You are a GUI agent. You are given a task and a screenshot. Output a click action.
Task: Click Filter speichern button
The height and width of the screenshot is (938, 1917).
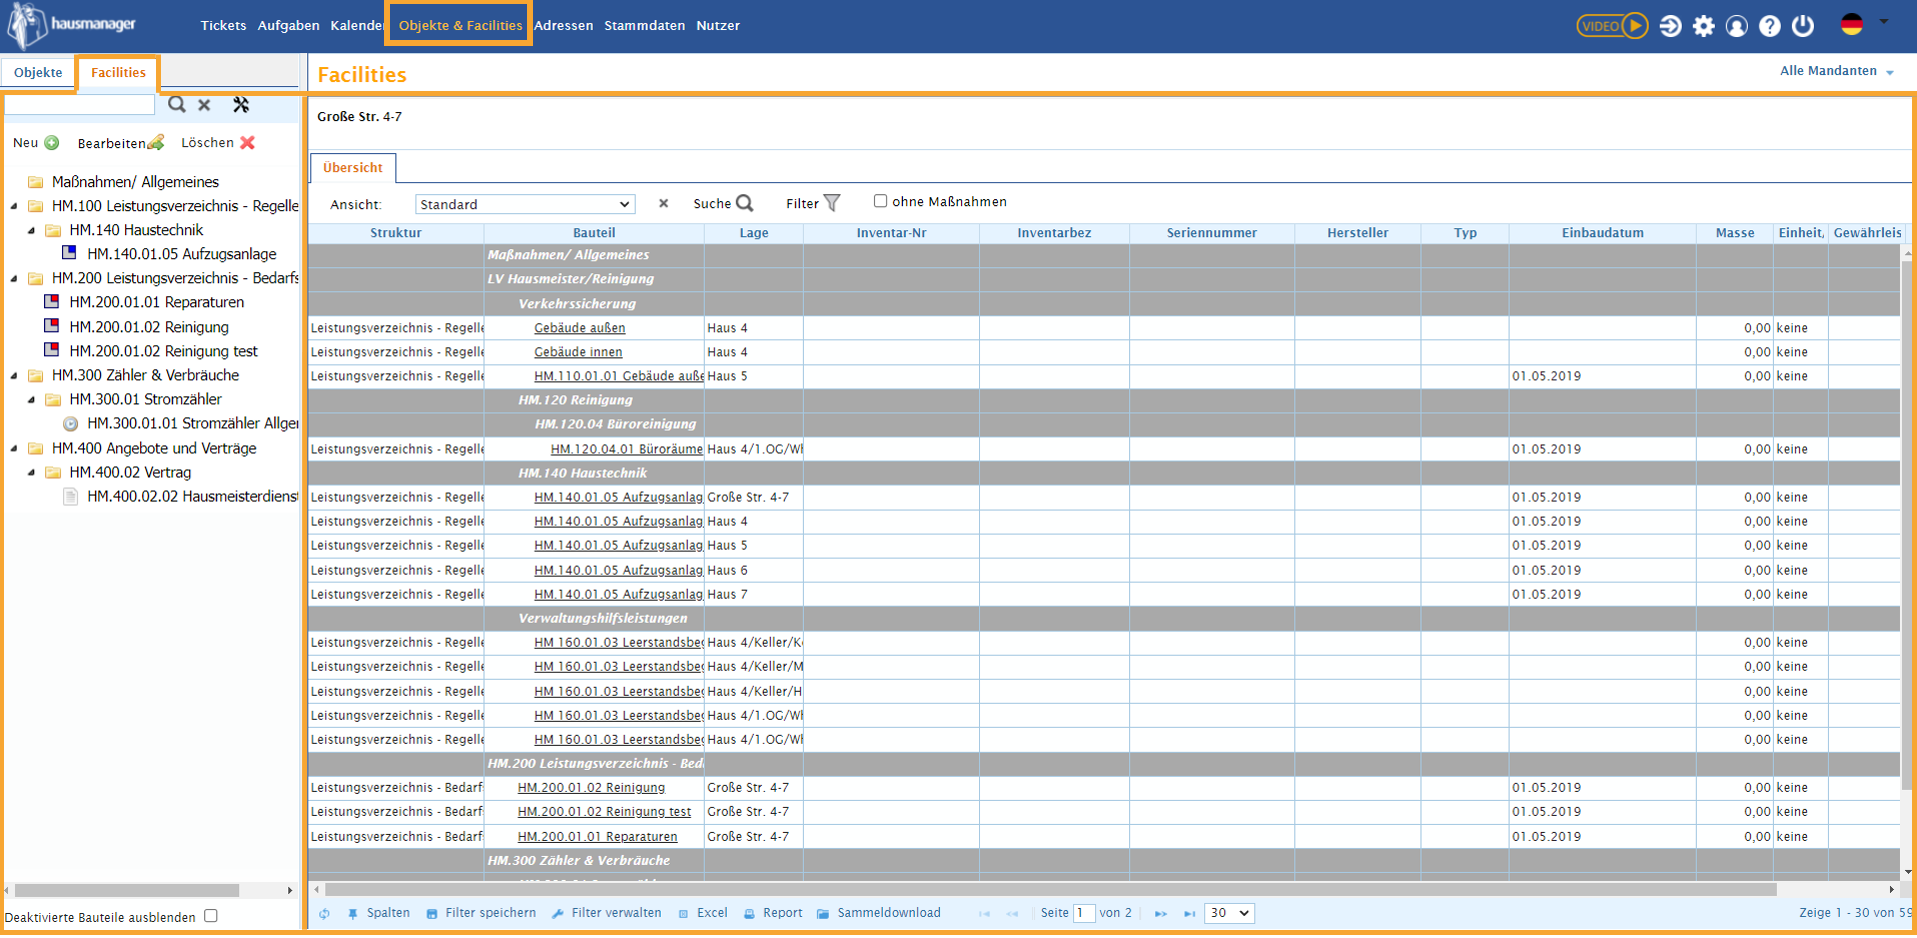tap(481, 913)
